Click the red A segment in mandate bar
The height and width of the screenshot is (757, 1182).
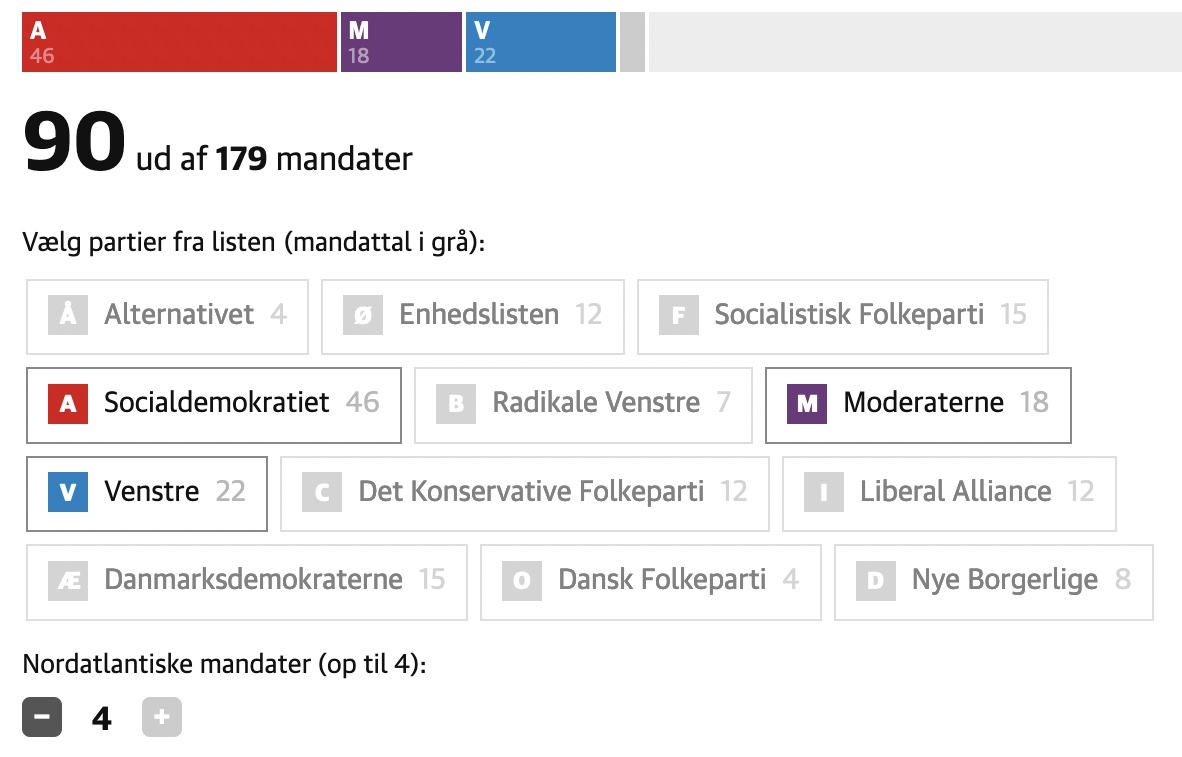179,42
